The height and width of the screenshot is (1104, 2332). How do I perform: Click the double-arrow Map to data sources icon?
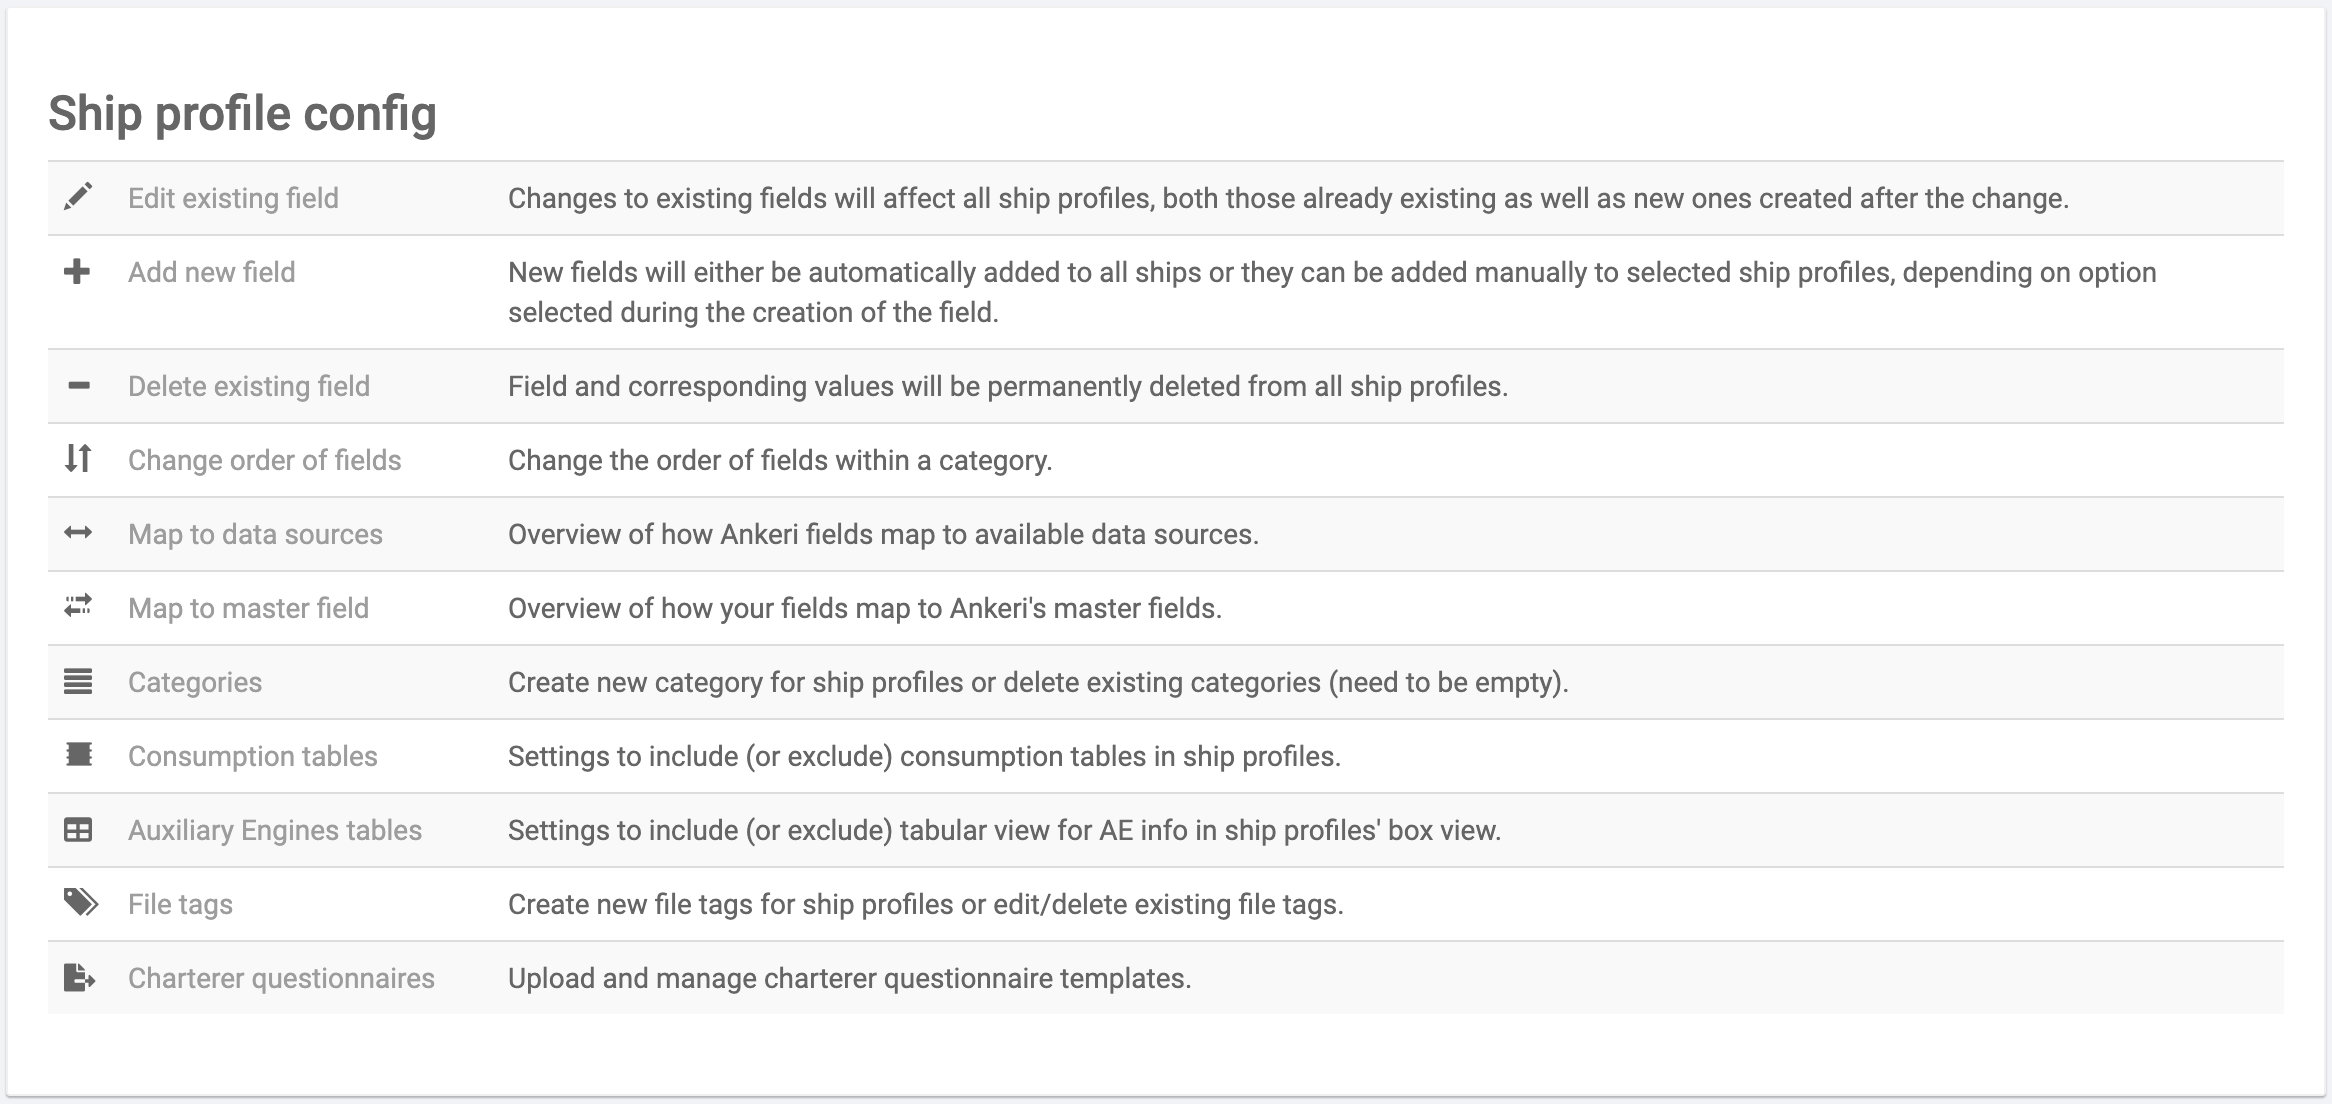coord(78,533)
